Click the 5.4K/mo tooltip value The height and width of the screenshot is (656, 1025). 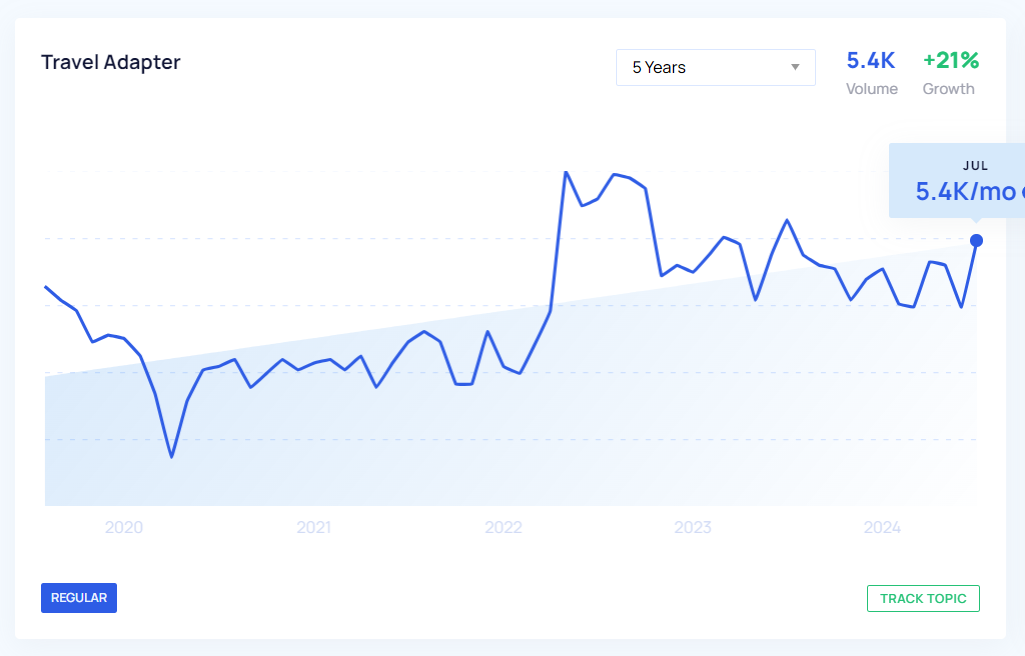pyautogui.click(x=965, y=192)
